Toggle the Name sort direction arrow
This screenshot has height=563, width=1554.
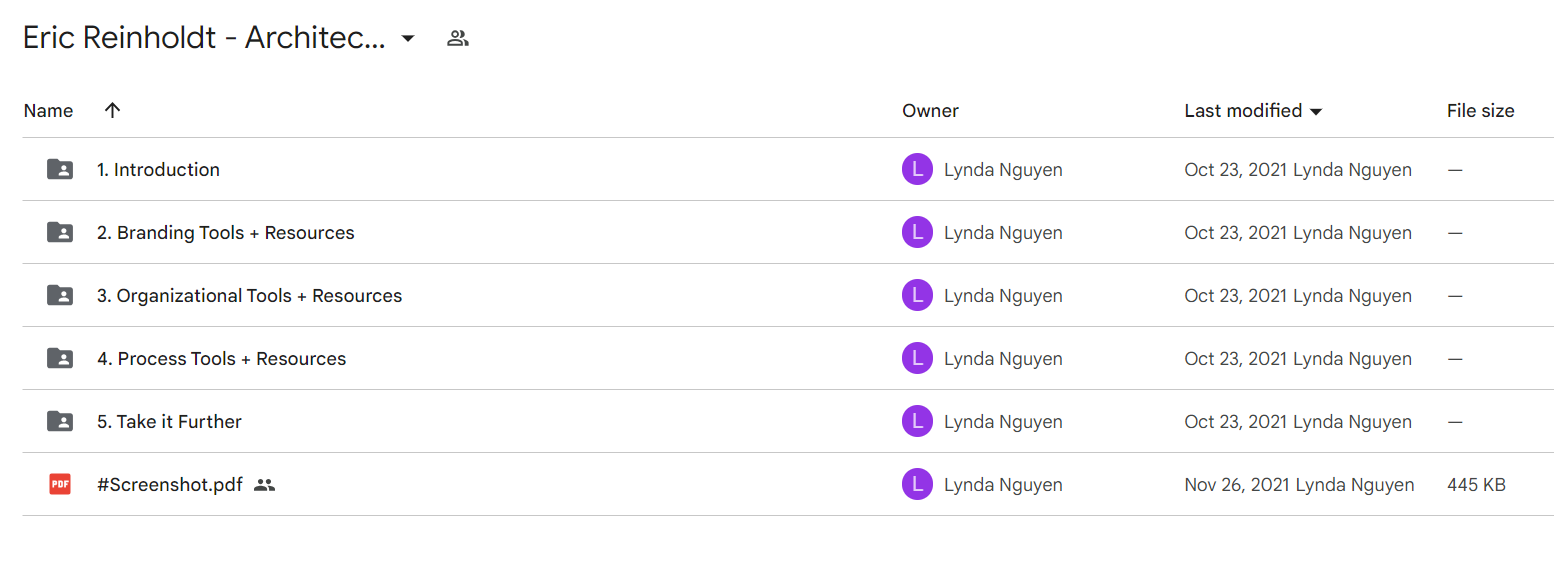click(x=112, y=110)
